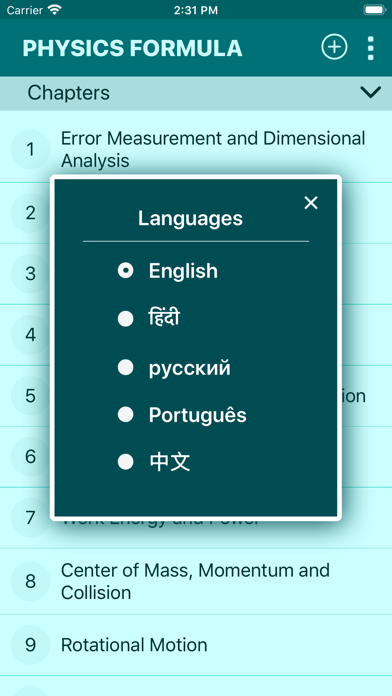392x696 pixels.
Task: Open the three-dot overflow menu
Action: [x=370, y=48]
